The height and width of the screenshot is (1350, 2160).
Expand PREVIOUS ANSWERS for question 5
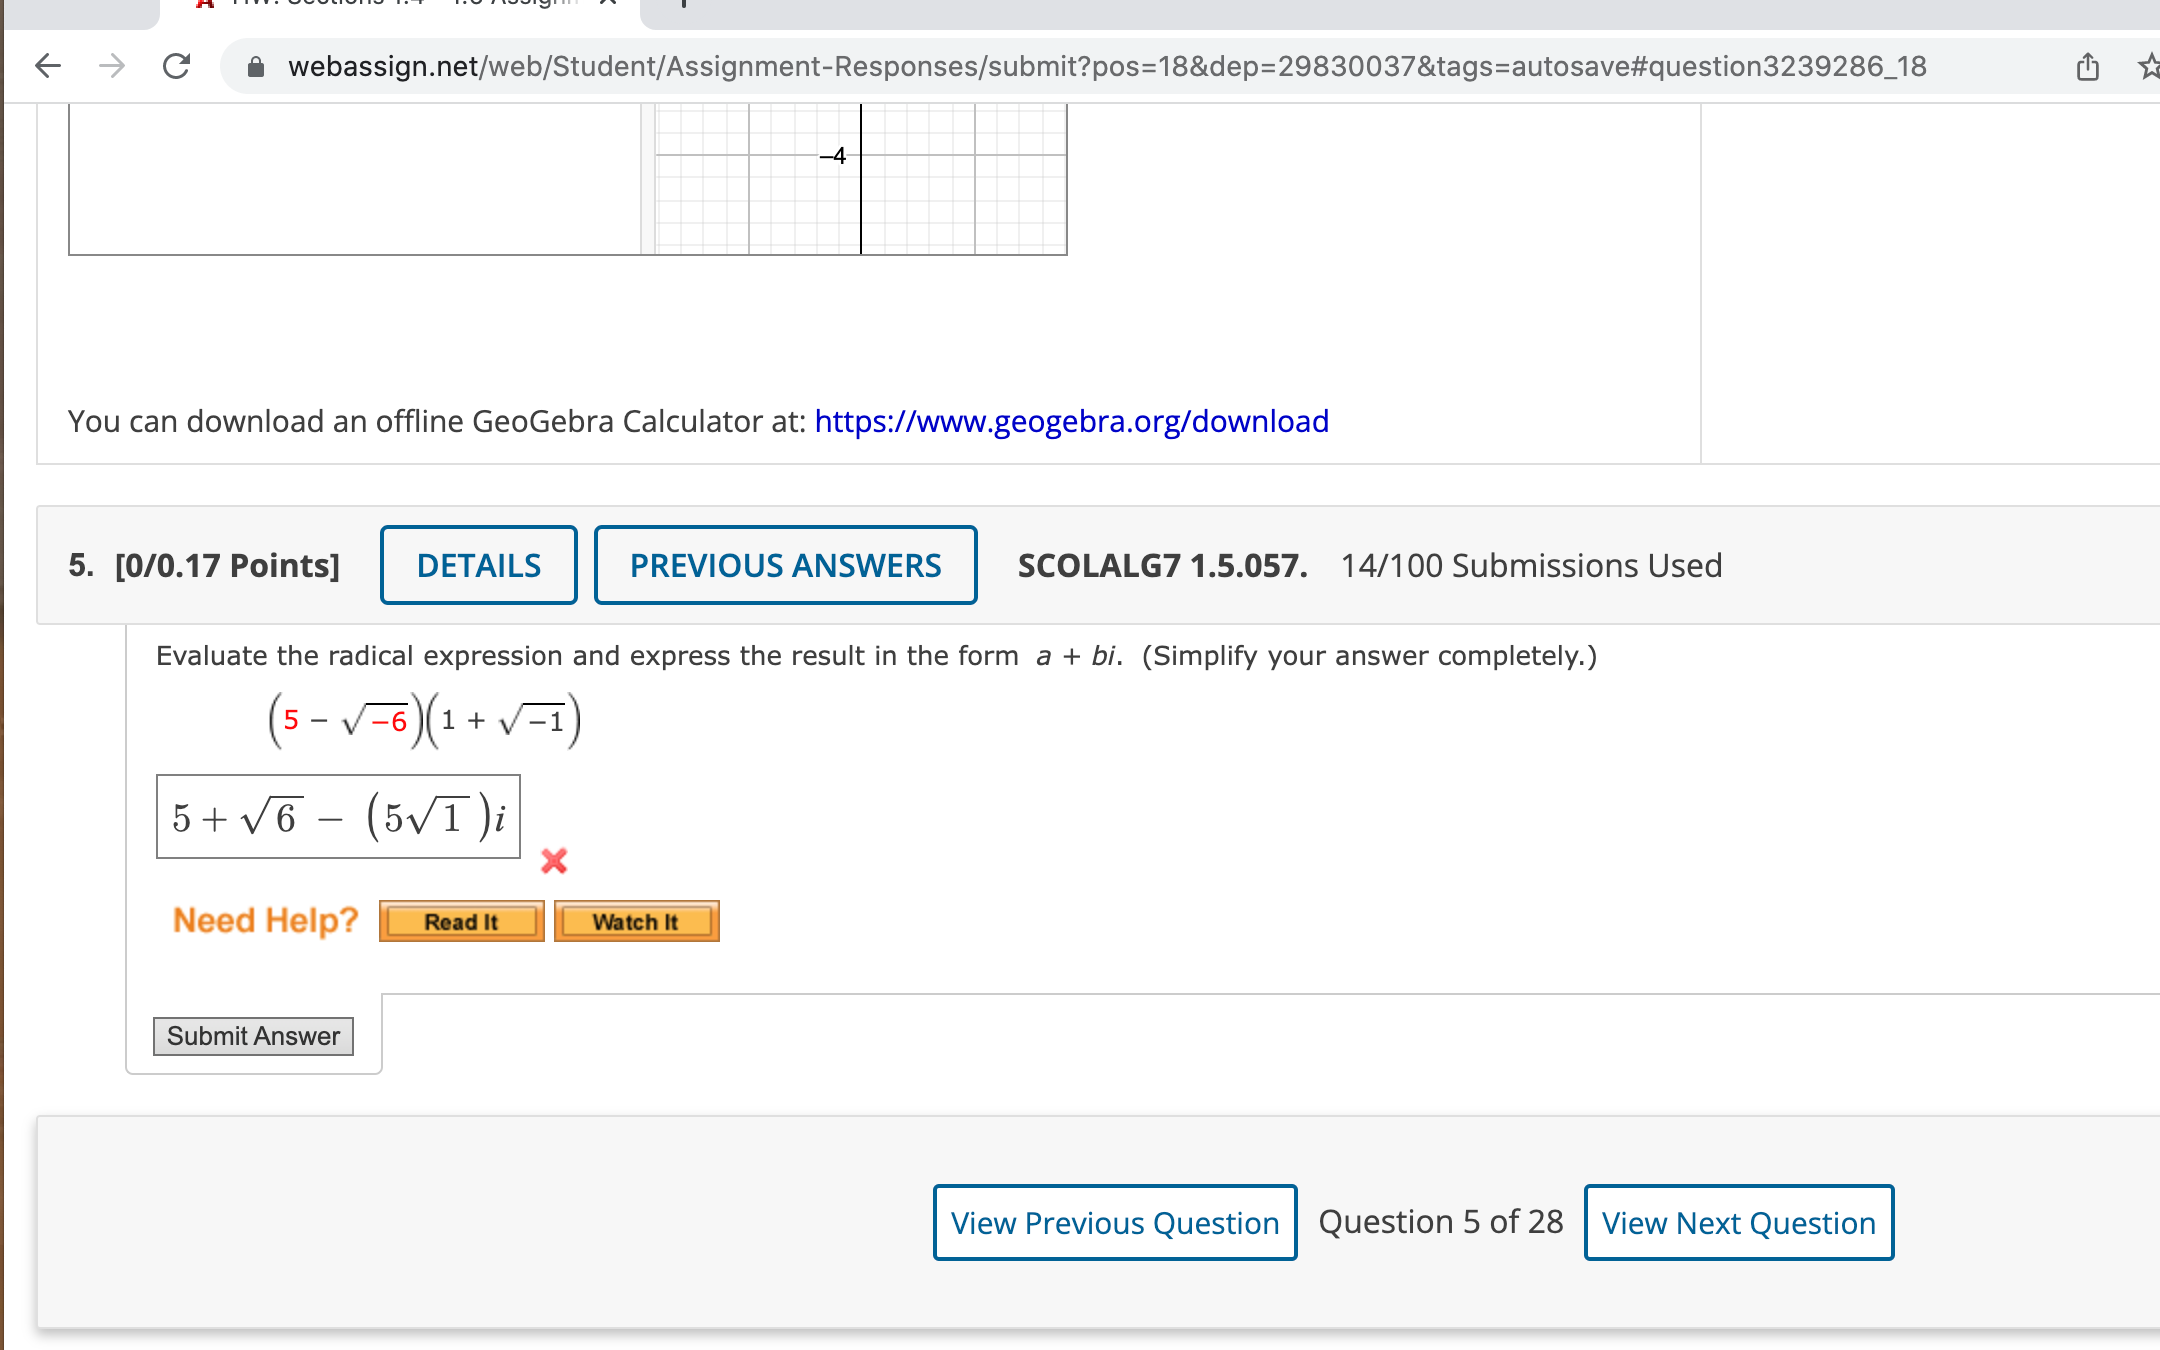[785, 565]
